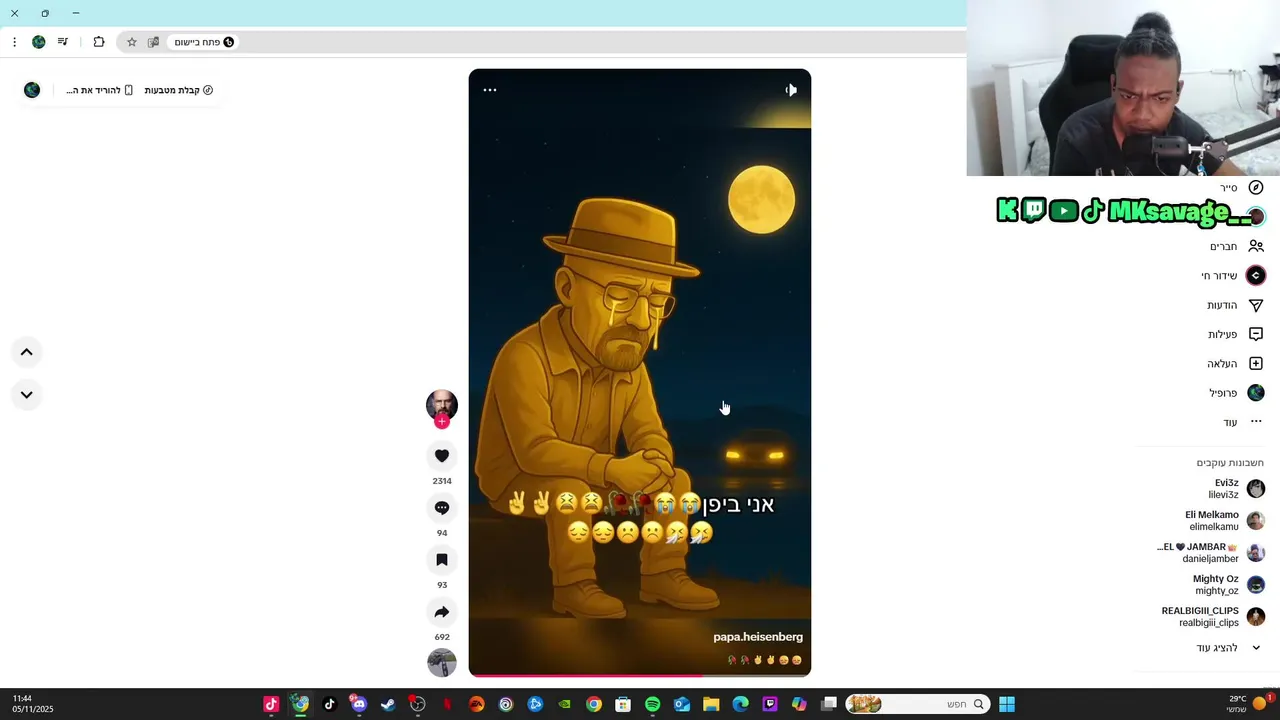Screen dimensions: 1280x720
Task: Click 'פתח ביישום' open in app chip
Action: coord(204,42)
